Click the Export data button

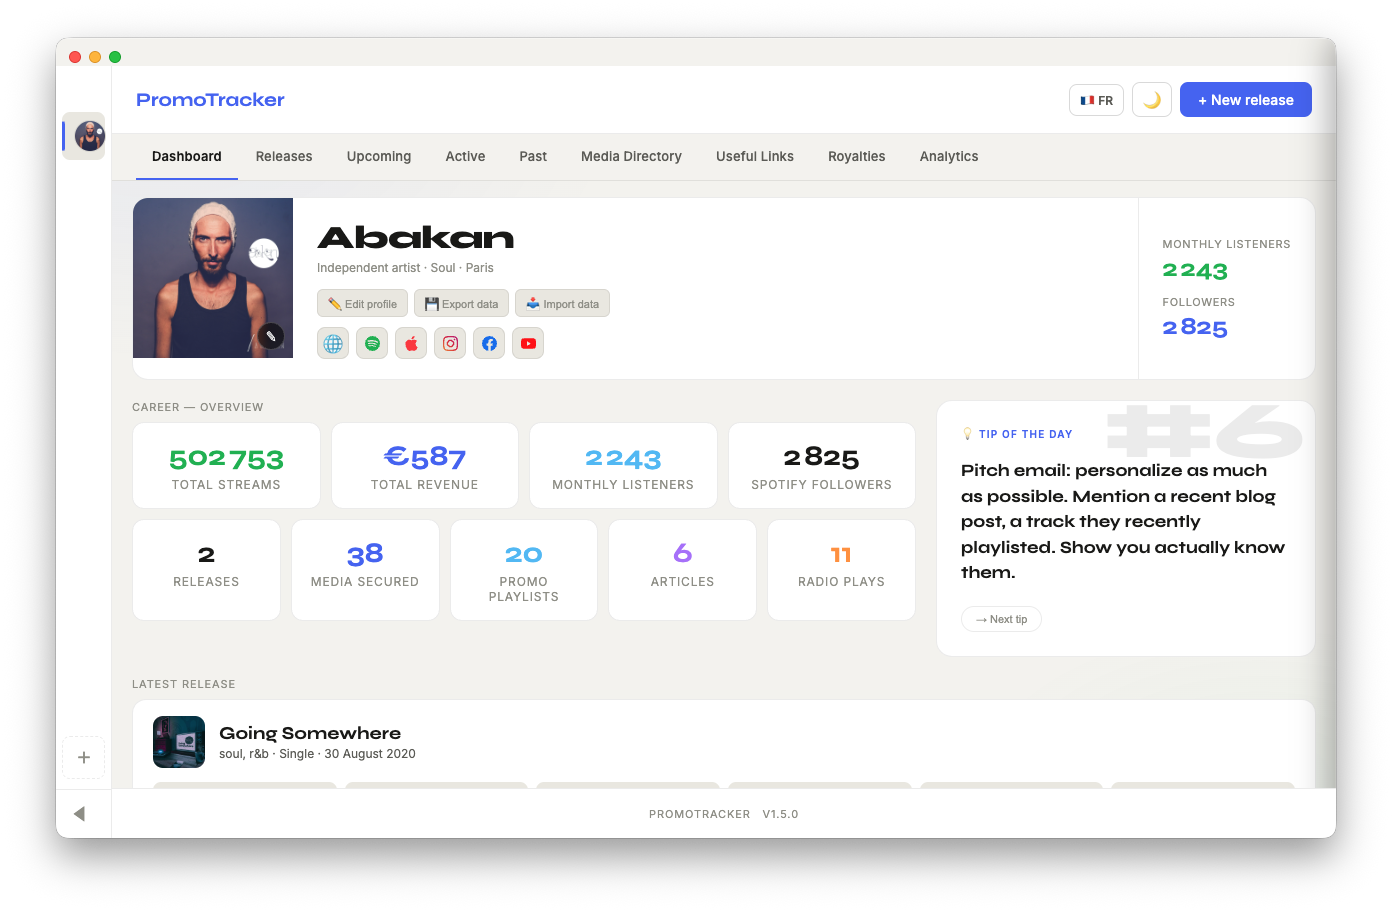461,304
